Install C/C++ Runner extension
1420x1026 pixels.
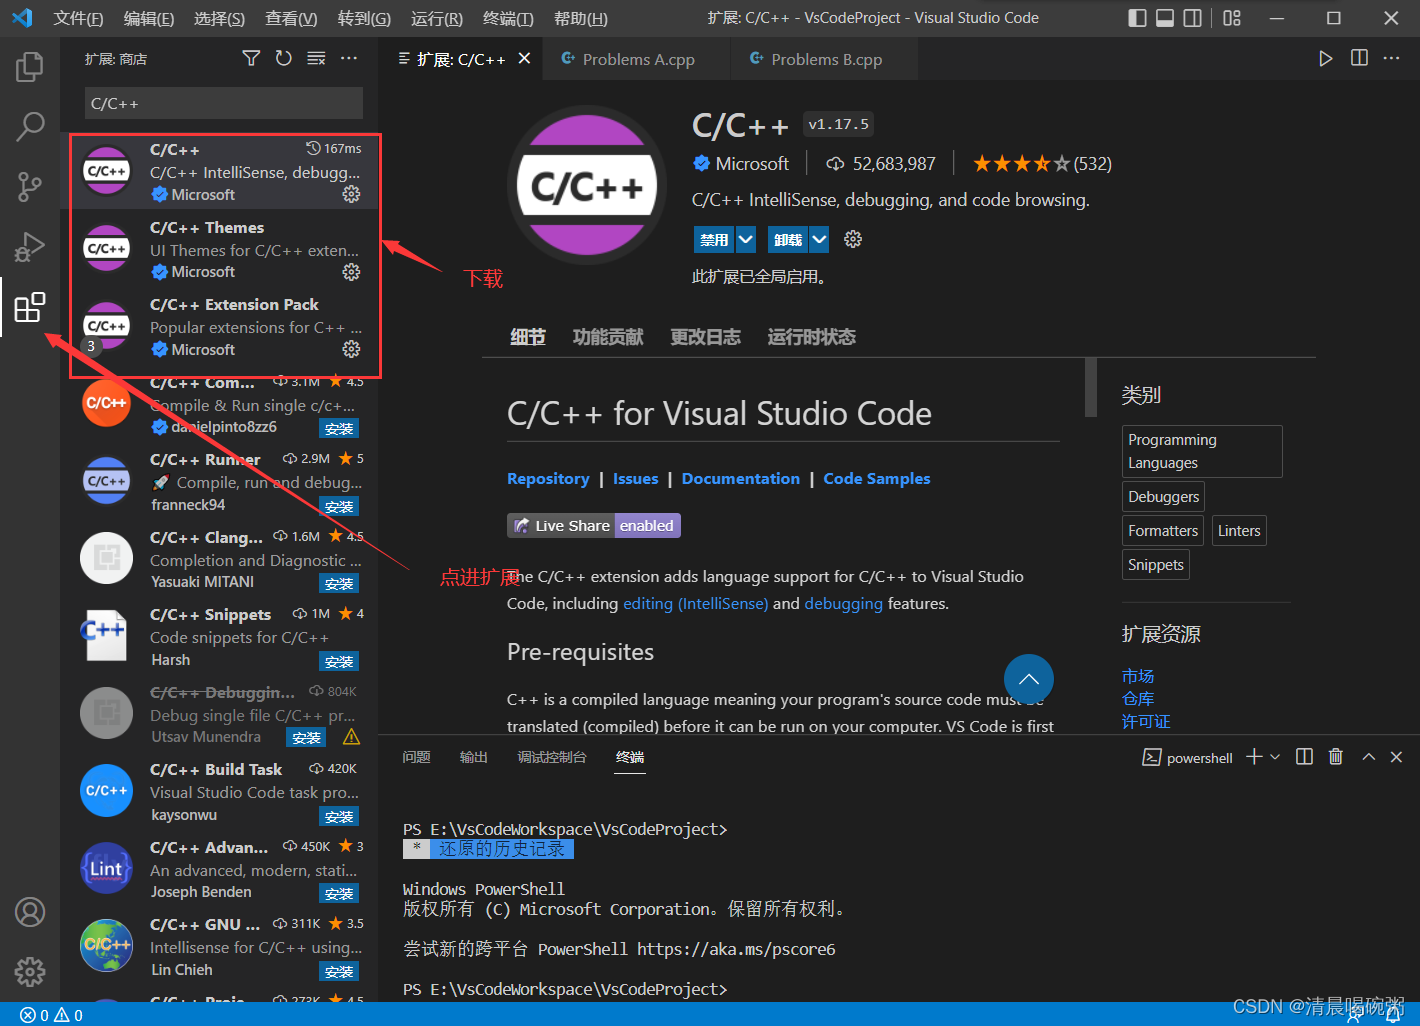point(339,506)
